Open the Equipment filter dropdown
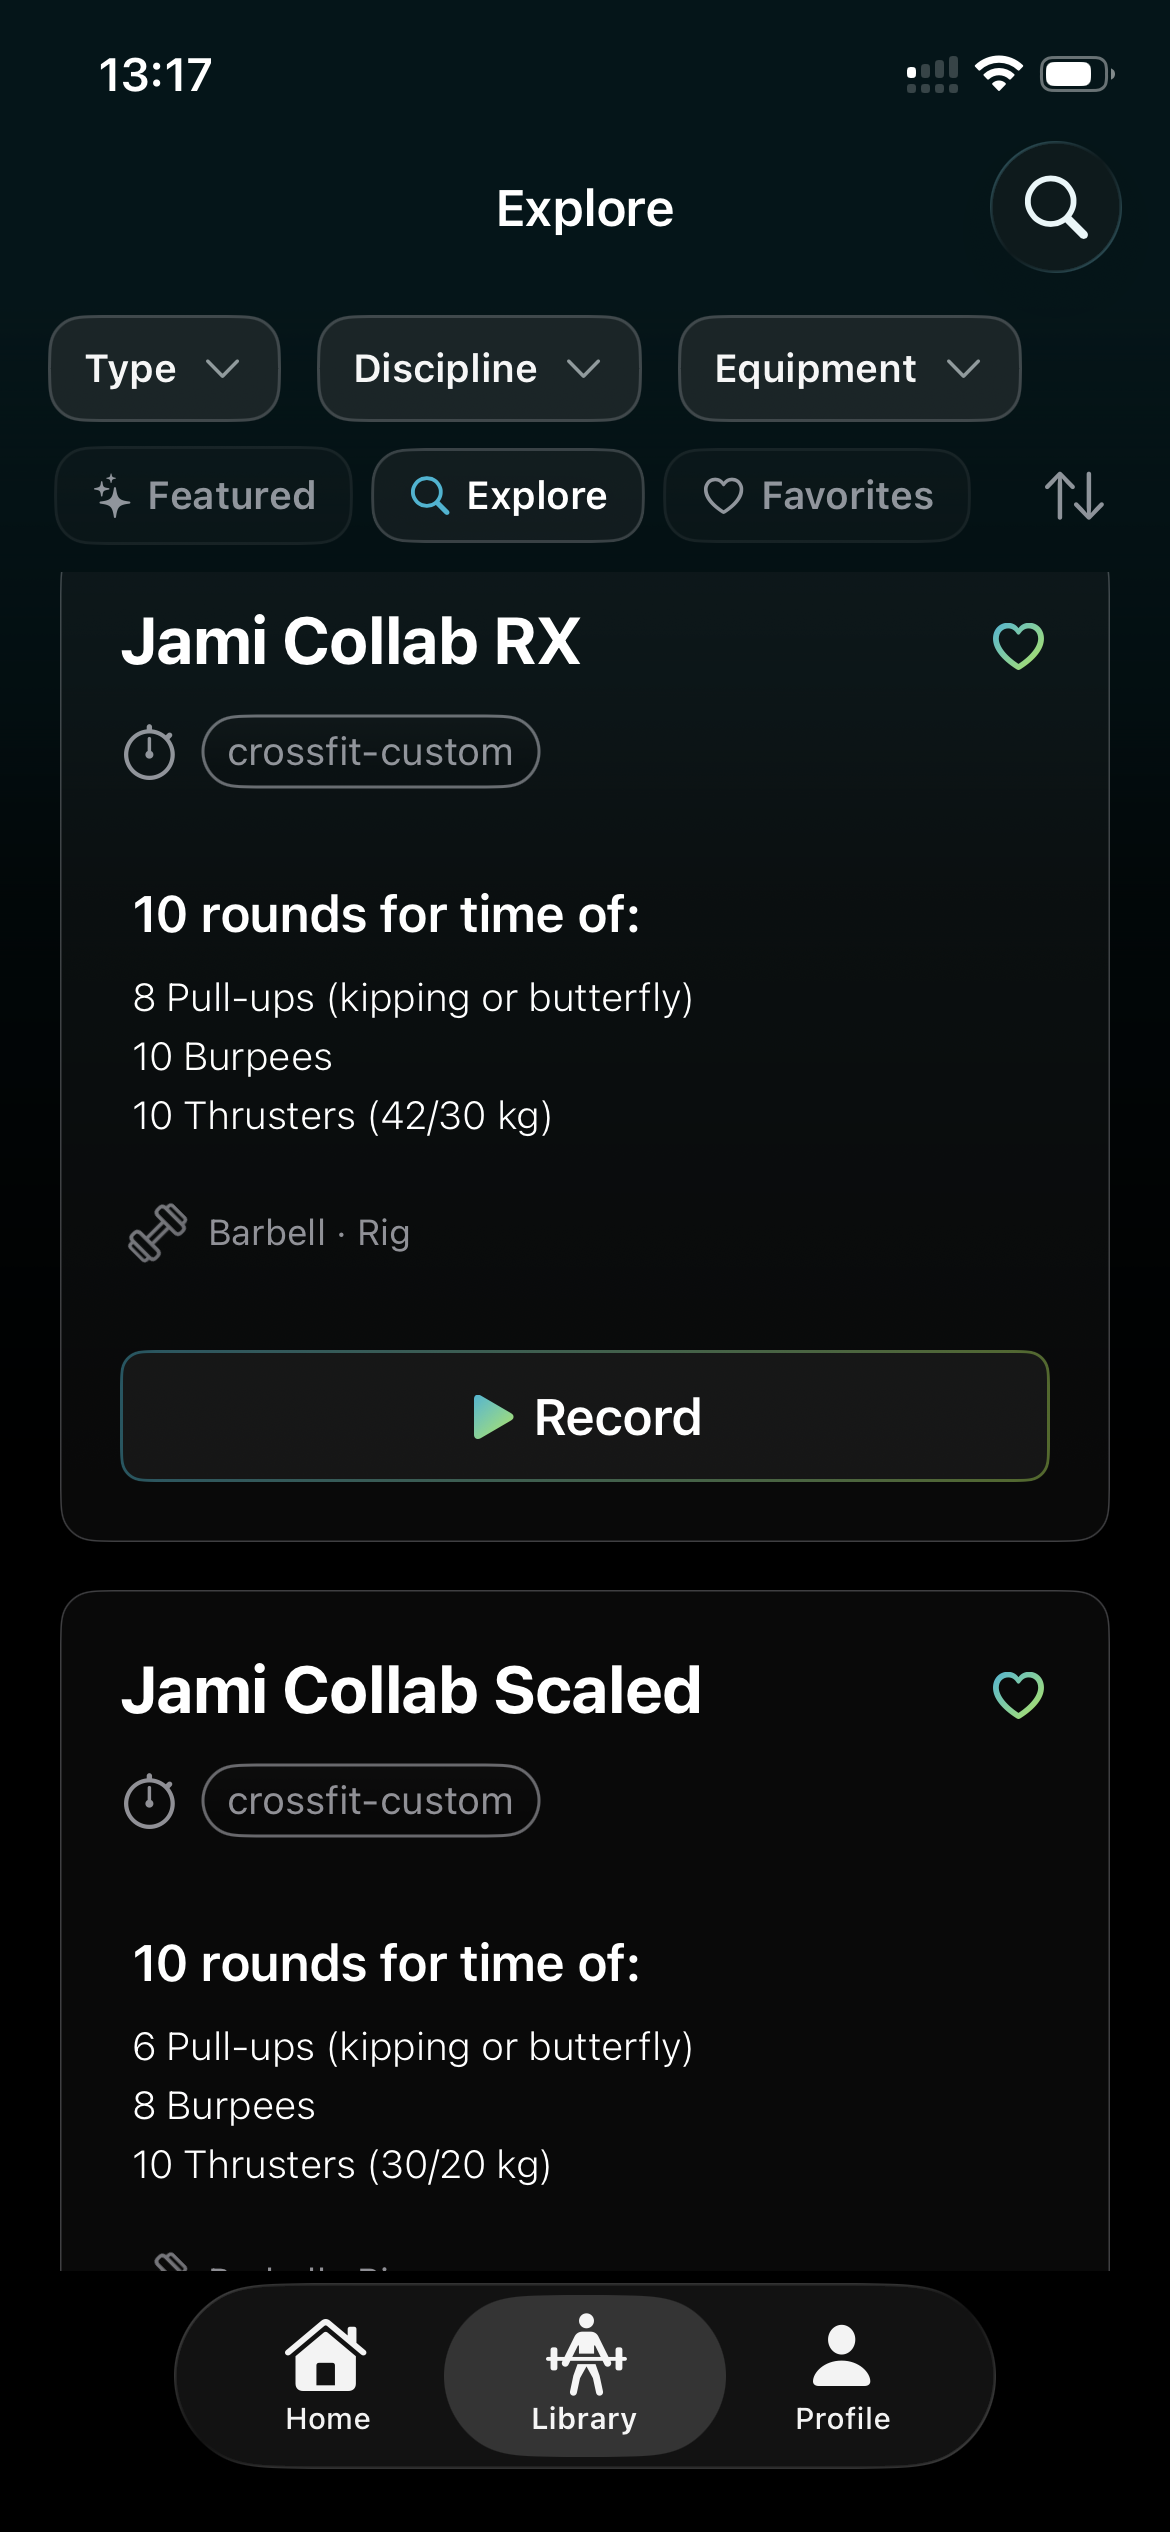 click(x=847, y=368)
